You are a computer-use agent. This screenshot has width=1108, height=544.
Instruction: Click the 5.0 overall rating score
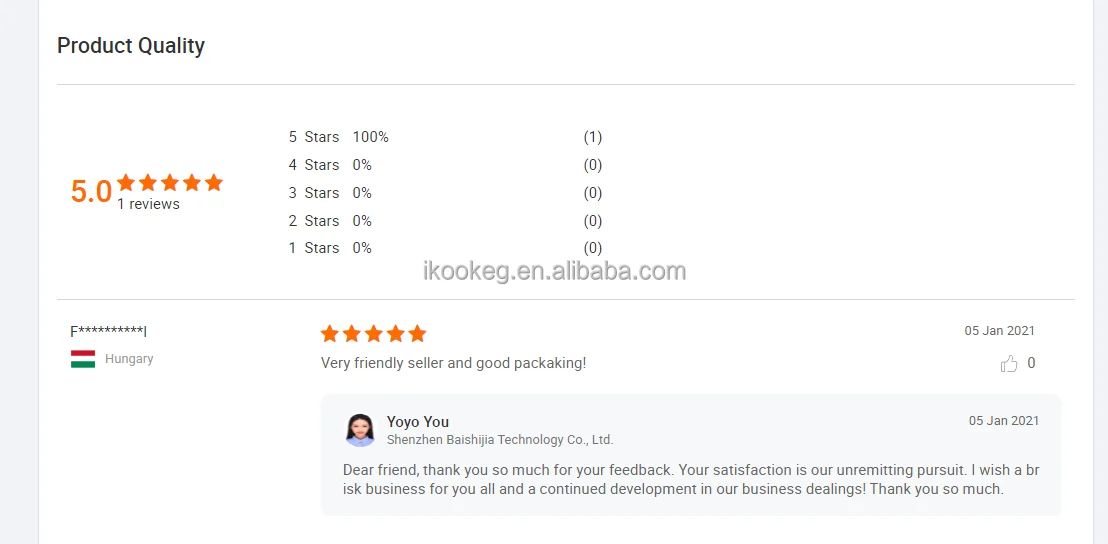(x=91, y=191)
